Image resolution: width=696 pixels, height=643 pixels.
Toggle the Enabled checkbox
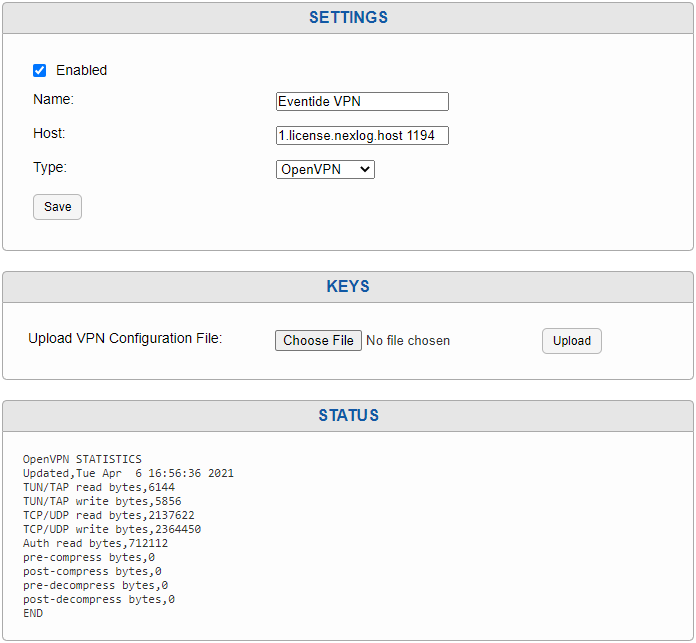[x=40, y=70]
